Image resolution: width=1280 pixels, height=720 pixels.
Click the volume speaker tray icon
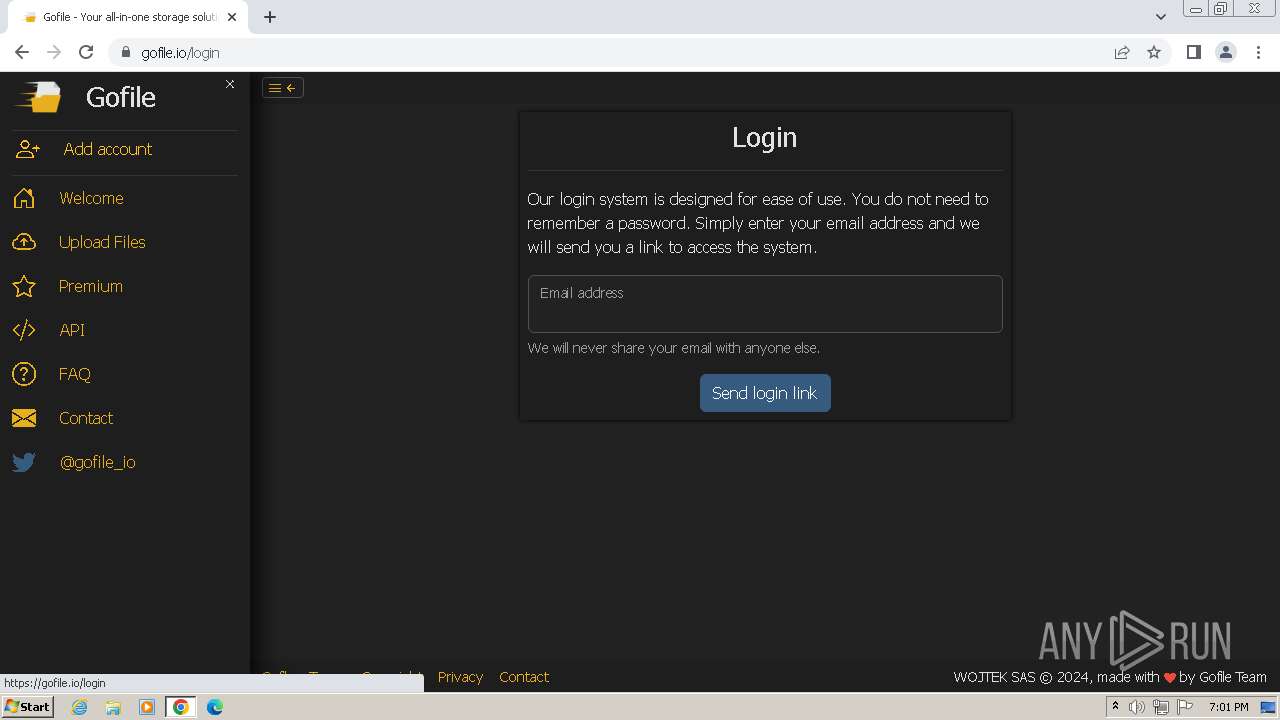[1137, 707]
